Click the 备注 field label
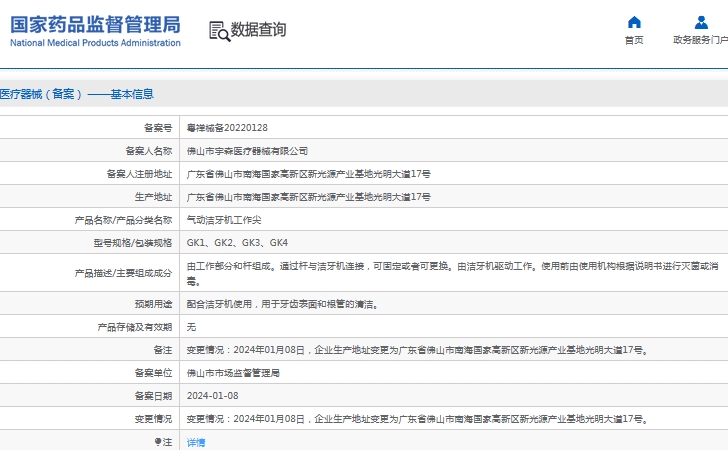Image resolution: width=728 pixels, height=450 pixels. point(162,350)
